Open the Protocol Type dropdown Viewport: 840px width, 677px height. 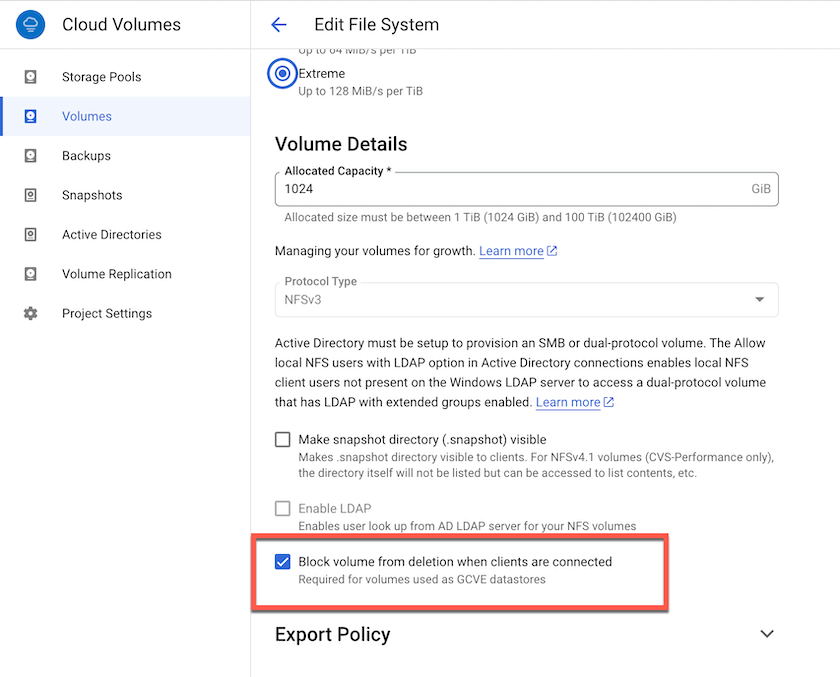(x=526, y=298)
